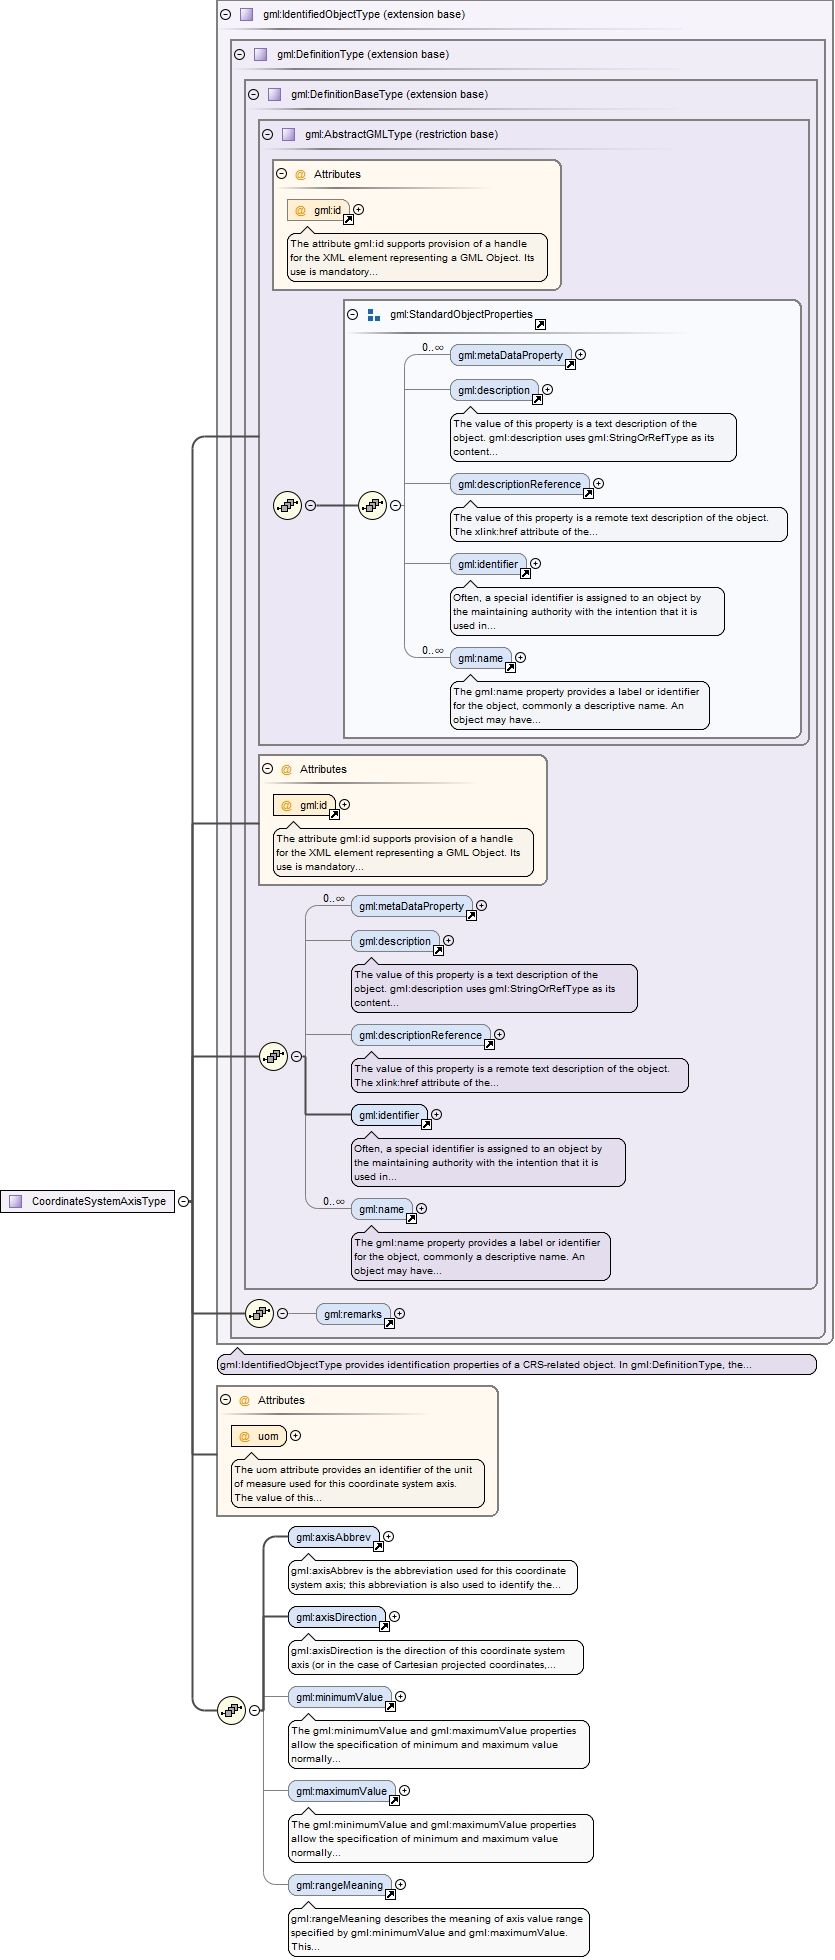This screenshot has width=835, height=1960.
Task: Expand gml:minimumValue using its plus button
Action: pyautogui.click(x=401, y=1696)
